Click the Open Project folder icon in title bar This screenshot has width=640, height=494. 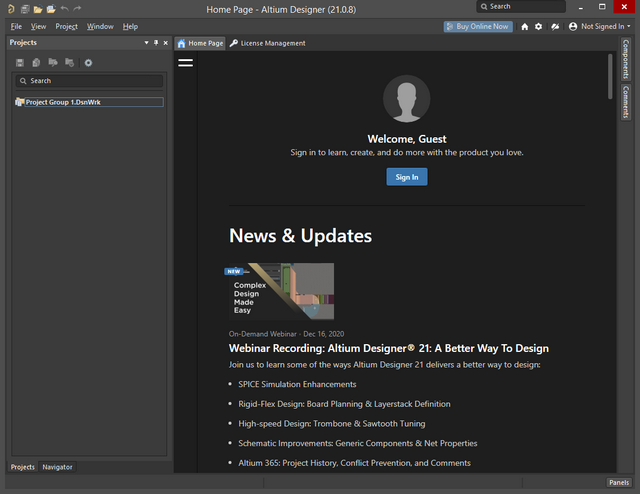coord(51,8)
